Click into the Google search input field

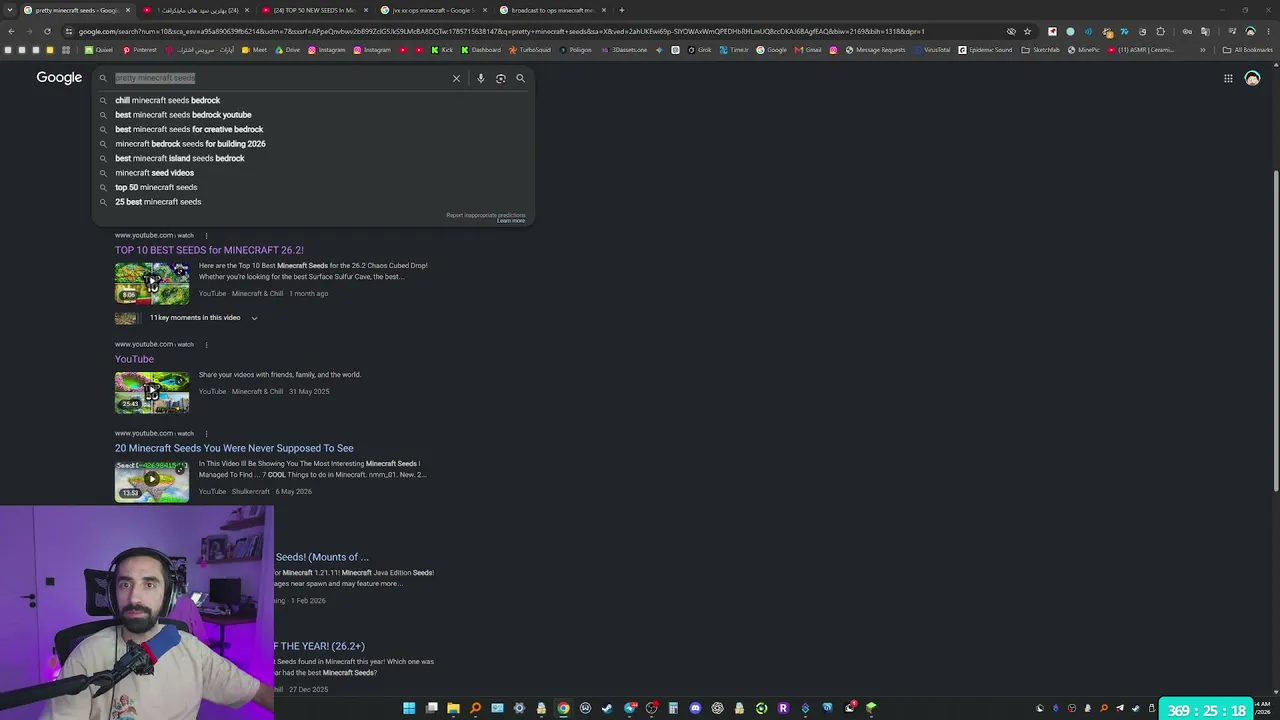click(x=280, y=78)
